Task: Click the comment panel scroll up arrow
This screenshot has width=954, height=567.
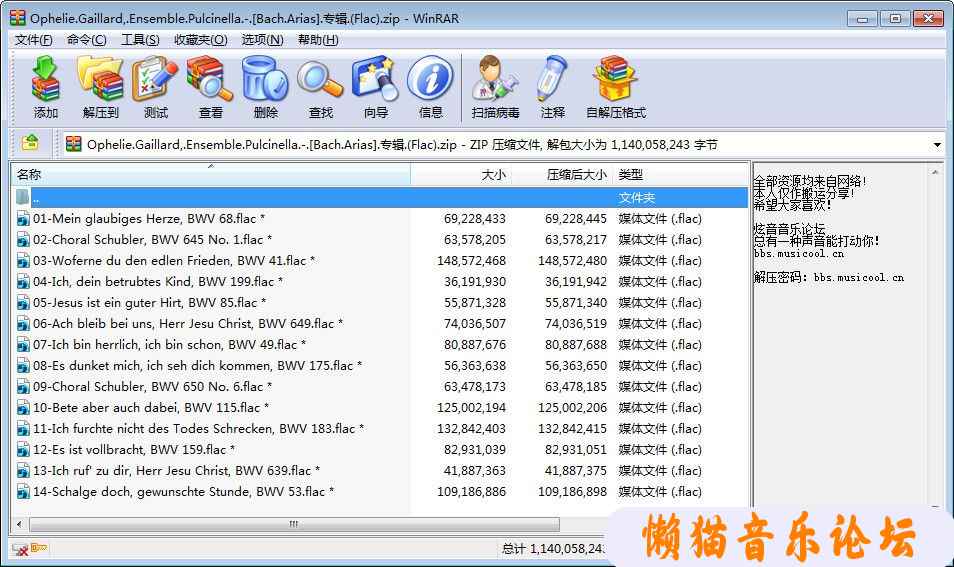Action: pyautogui.click(x=935, y=173)
